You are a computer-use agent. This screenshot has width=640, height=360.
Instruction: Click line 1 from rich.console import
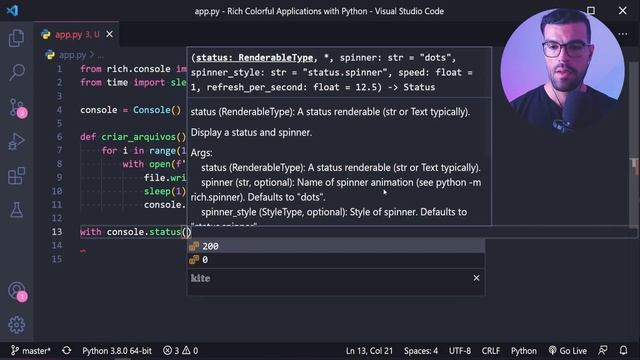point(133,69)
